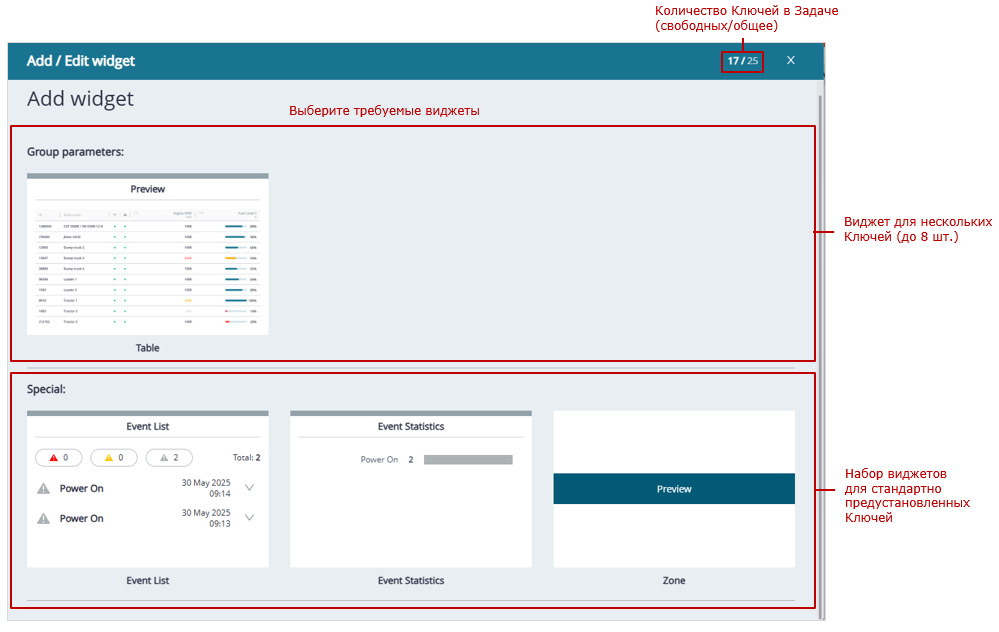The width and height of the screenshot is (999, 632).
Task: Click the "Zone" caption under the Zone widget
Action: click(x=674, y=580)
